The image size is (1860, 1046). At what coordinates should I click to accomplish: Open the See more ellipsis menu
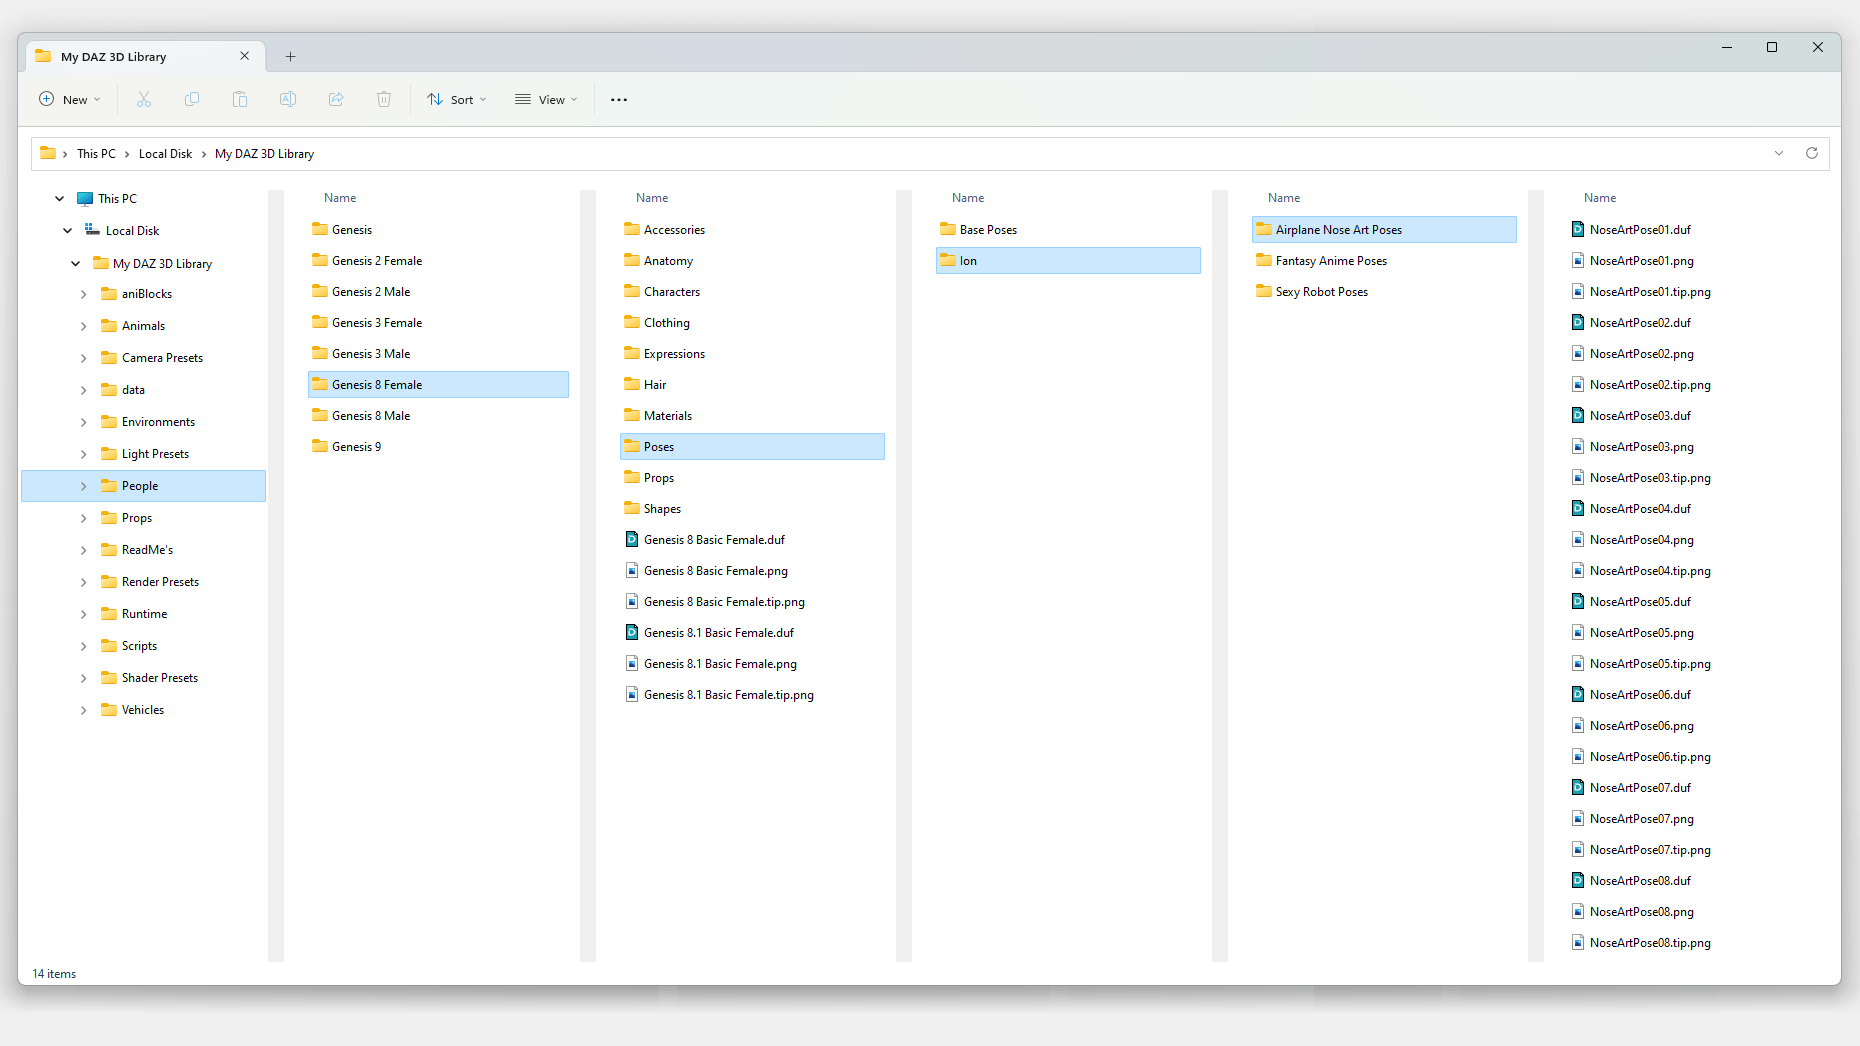click(x=619, y=99)
